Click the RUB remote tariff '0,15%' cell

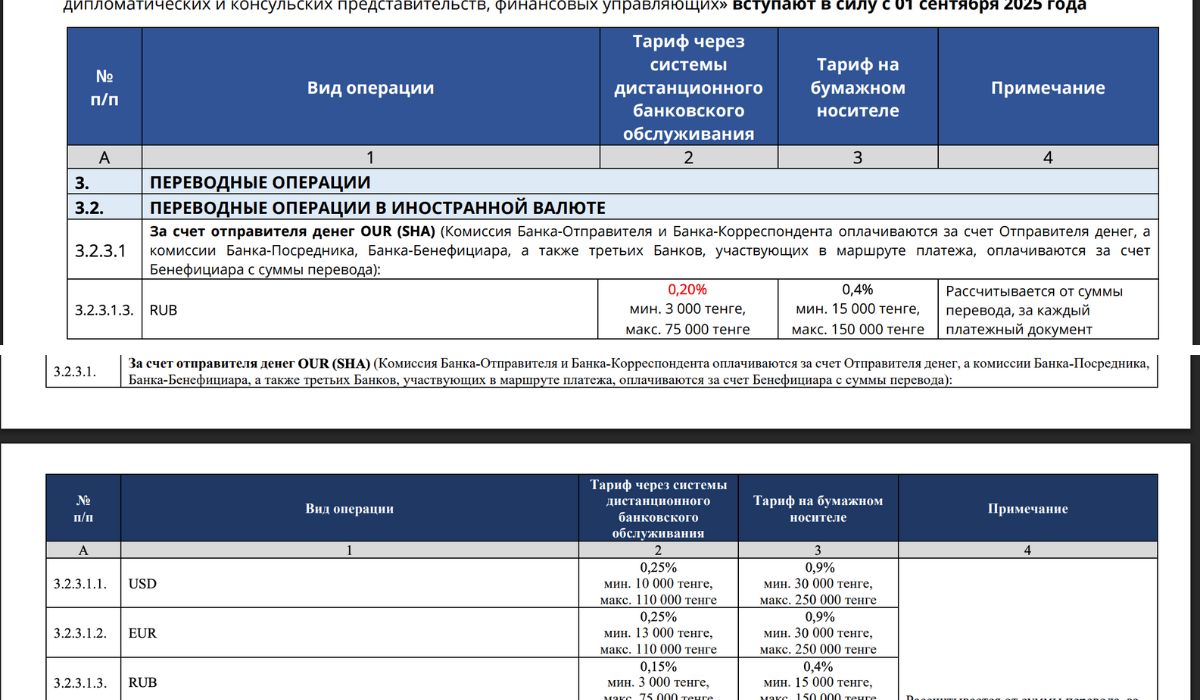[658, 680]
